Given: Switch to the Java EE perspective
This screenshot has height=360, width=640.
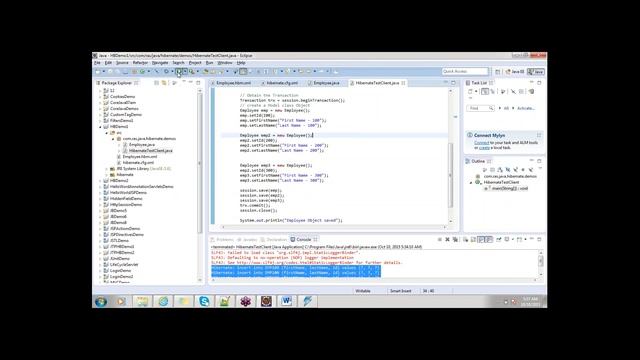Looking at the screenshot, I should [x=515, y=72].
